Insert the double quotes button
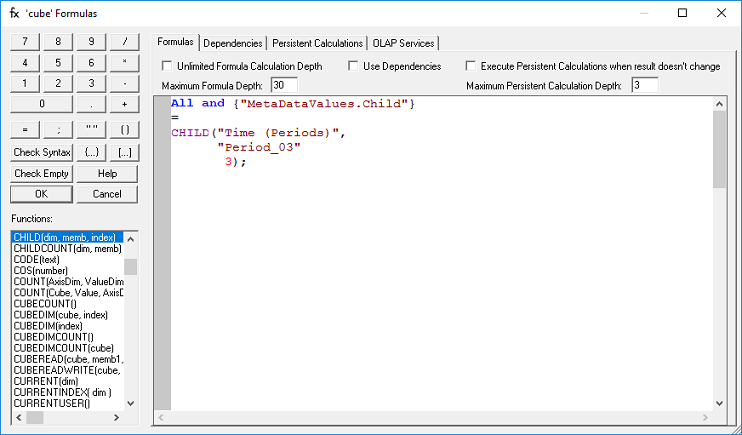Screen dimensions: 742x435 pos(91,130)
